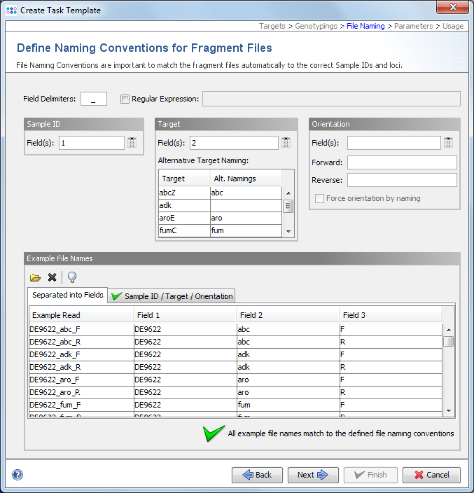Switch to Sample ID / Target / Orientation tab
The width and height of the screenshot is (474, 493).
pyautogui.click(x=172, y=296)
